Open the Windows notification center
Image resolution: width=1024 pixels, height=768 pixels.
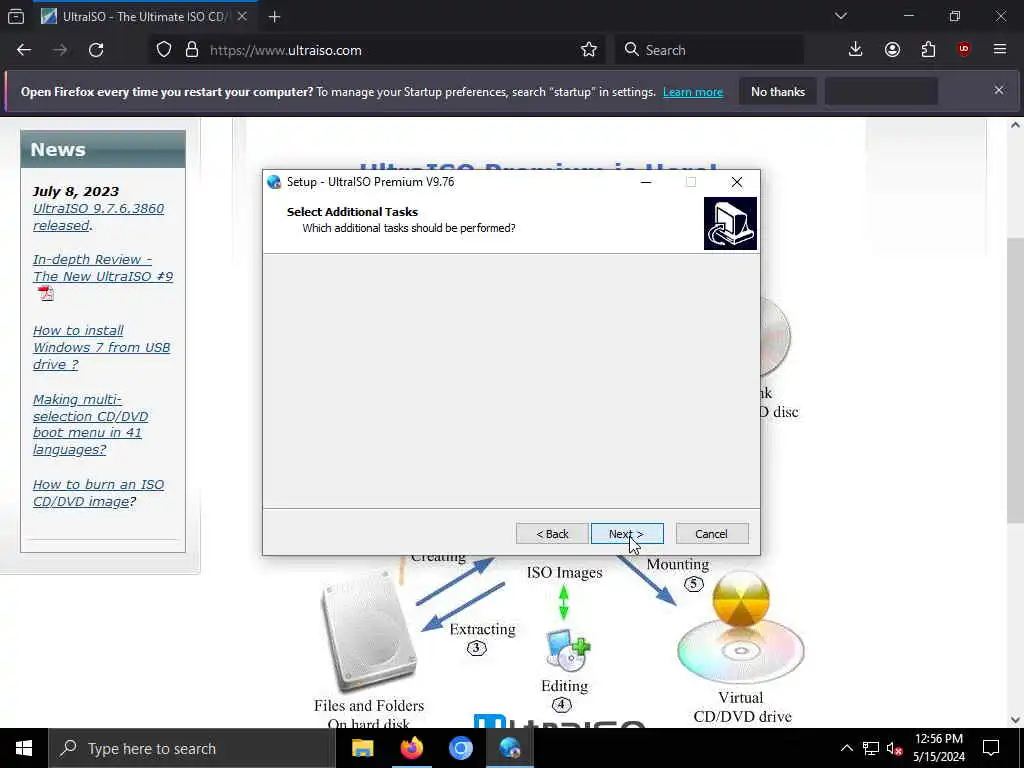[x=991, y=748]
